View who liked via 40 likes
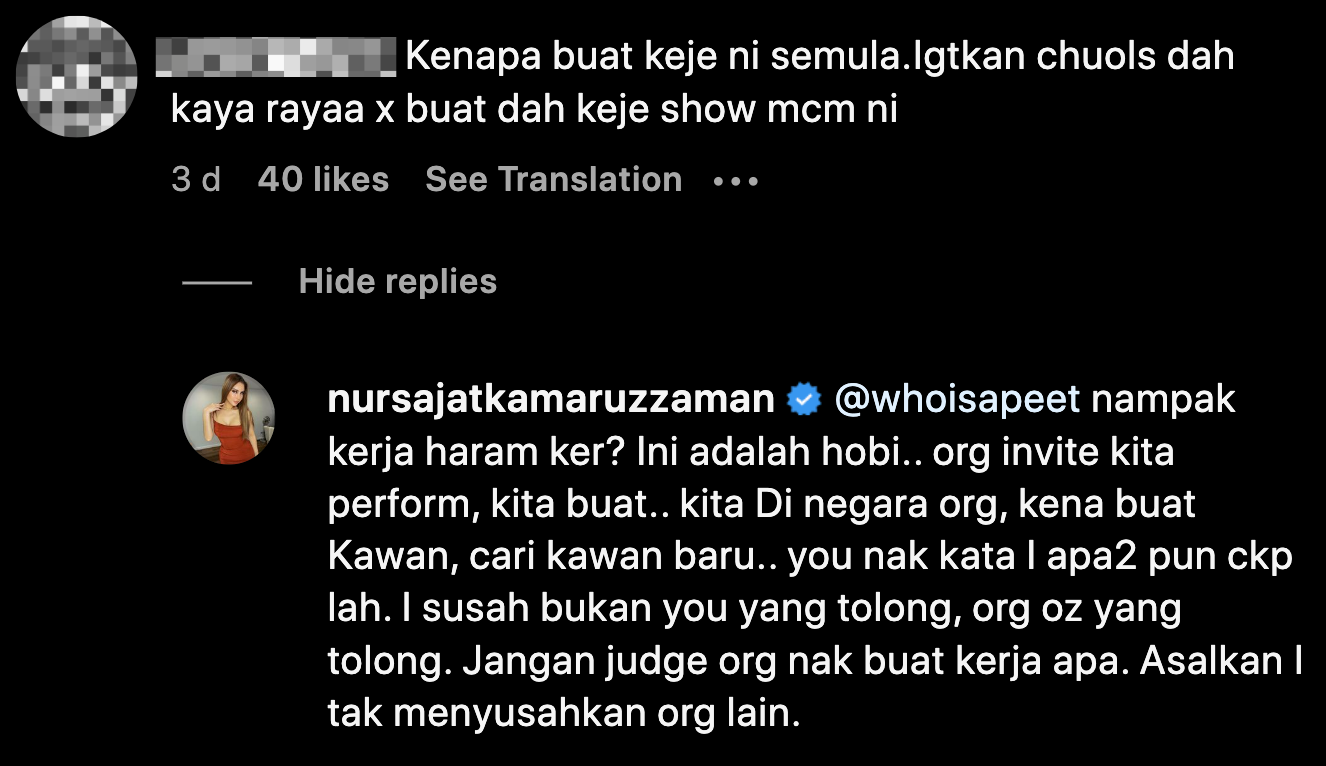The height and width of the screenshot is (766, 1326). pos(323,180)
